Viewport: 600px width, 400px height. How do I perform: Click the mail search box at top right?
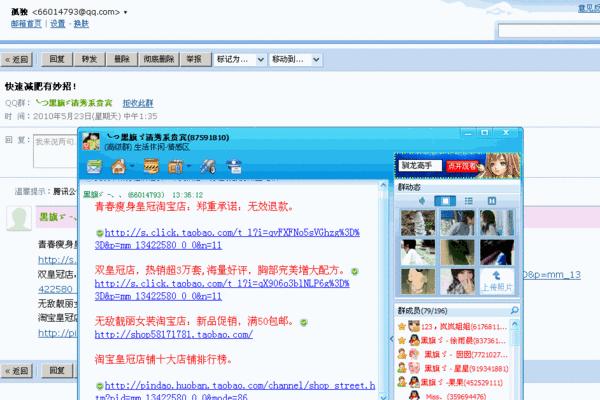(x=549, y=30)
